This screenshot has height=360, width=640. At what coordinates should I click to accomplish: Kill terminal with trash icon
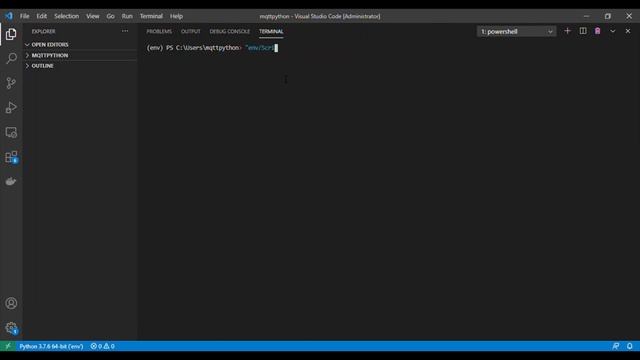598,31
